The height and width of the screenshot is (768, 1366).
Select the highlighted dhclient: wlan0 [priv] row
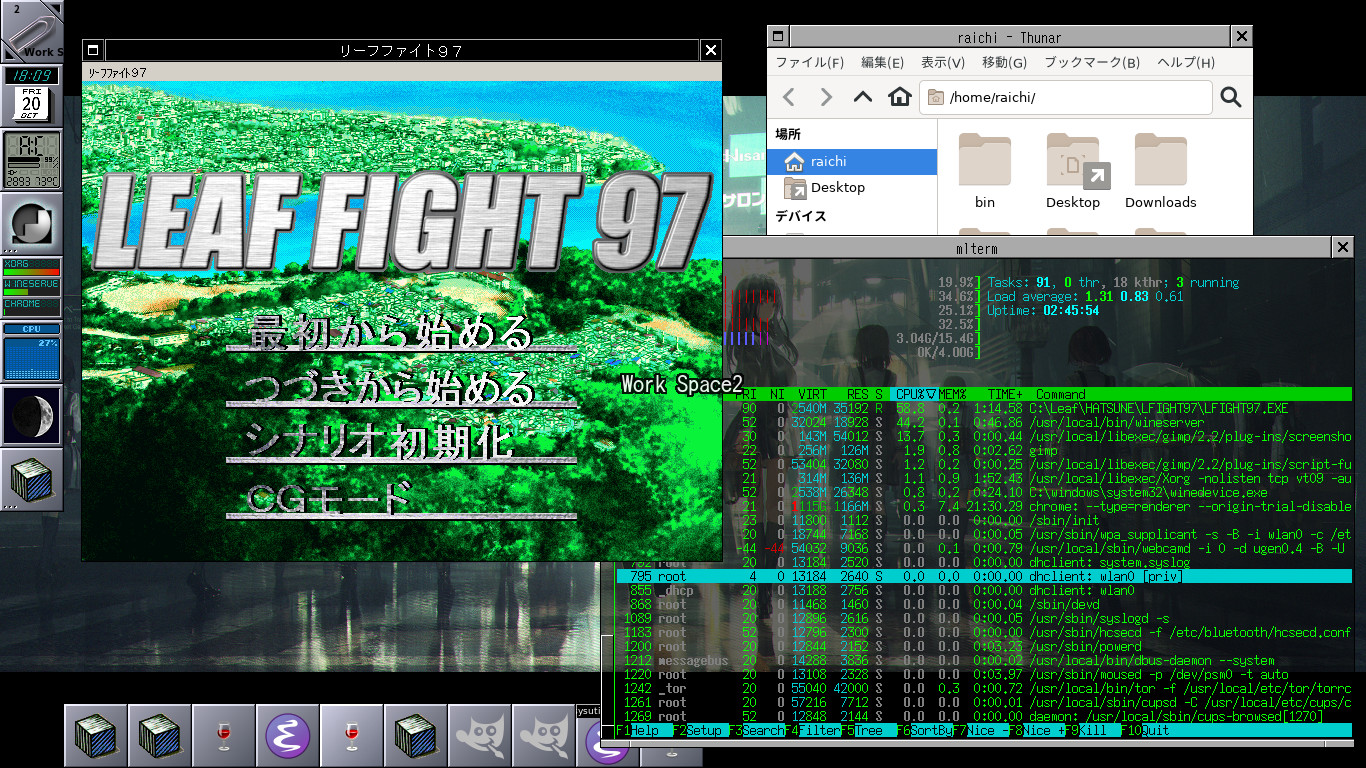coord(984,577)
